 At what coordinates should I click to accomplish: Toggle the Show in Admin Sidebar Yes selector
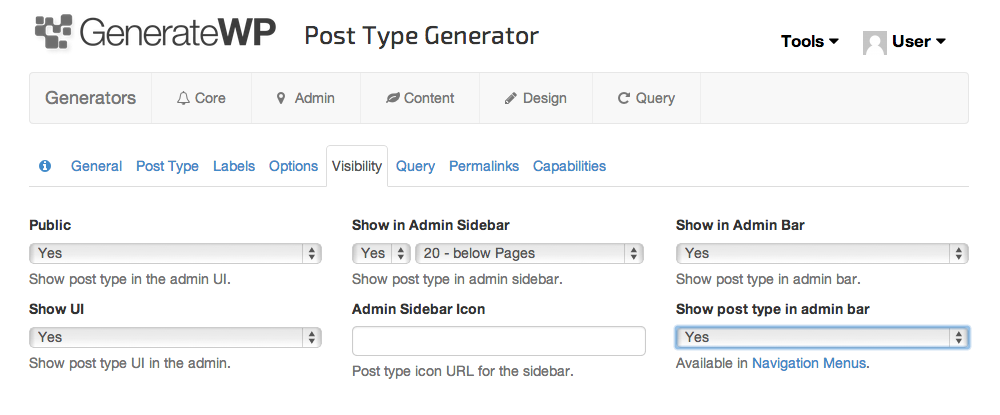pyautogui.click(x=381, y=253)
